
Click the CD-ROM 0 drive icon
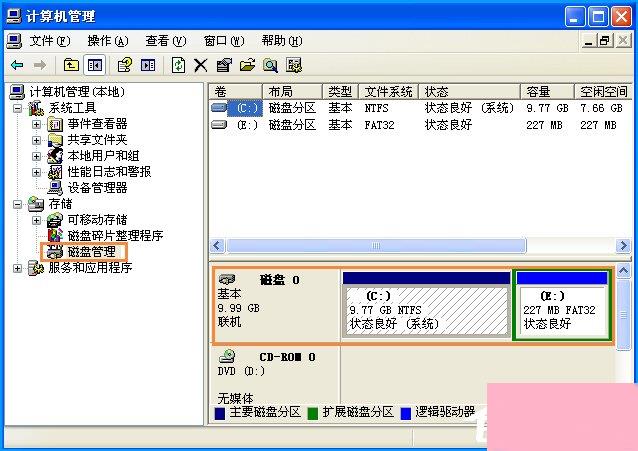[x=227, y=357]
